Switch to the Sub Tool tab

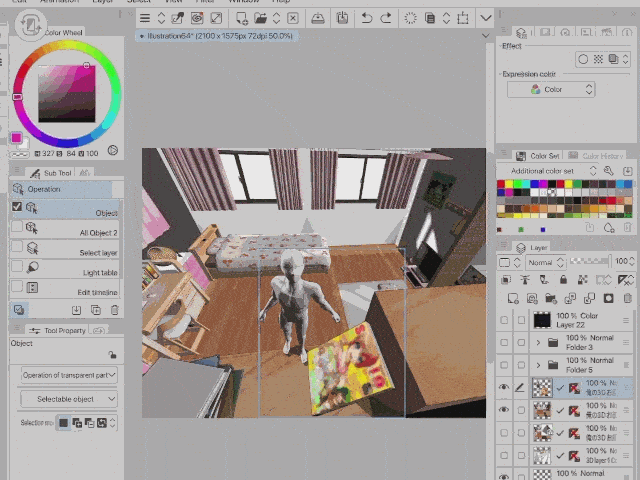coord(51,173)
